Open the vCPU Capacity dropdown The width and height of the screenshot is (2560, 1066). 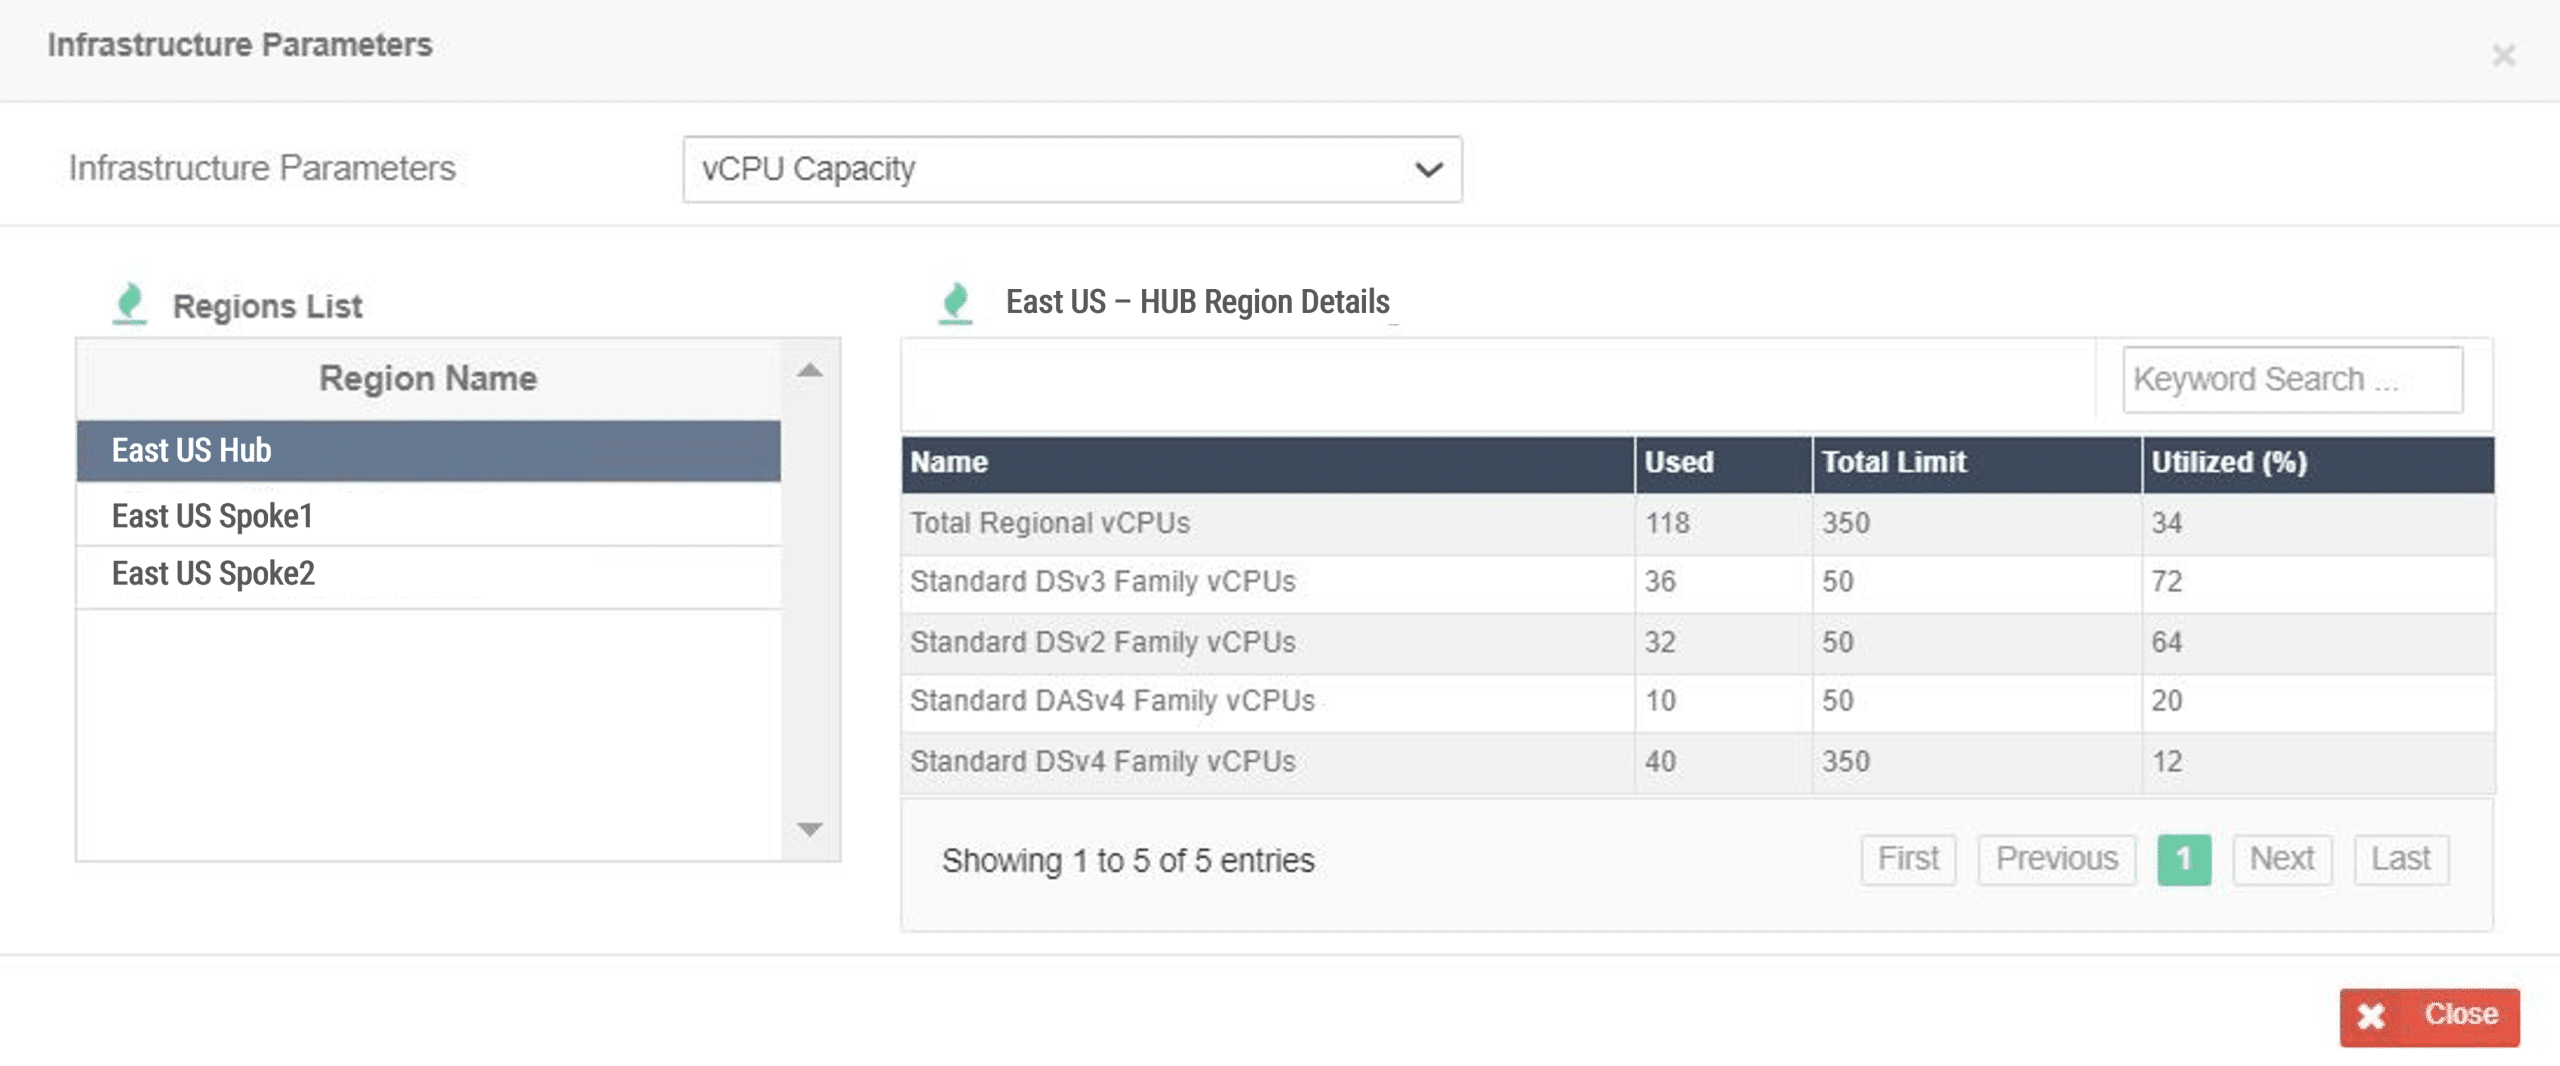[x=1071, y=169]
